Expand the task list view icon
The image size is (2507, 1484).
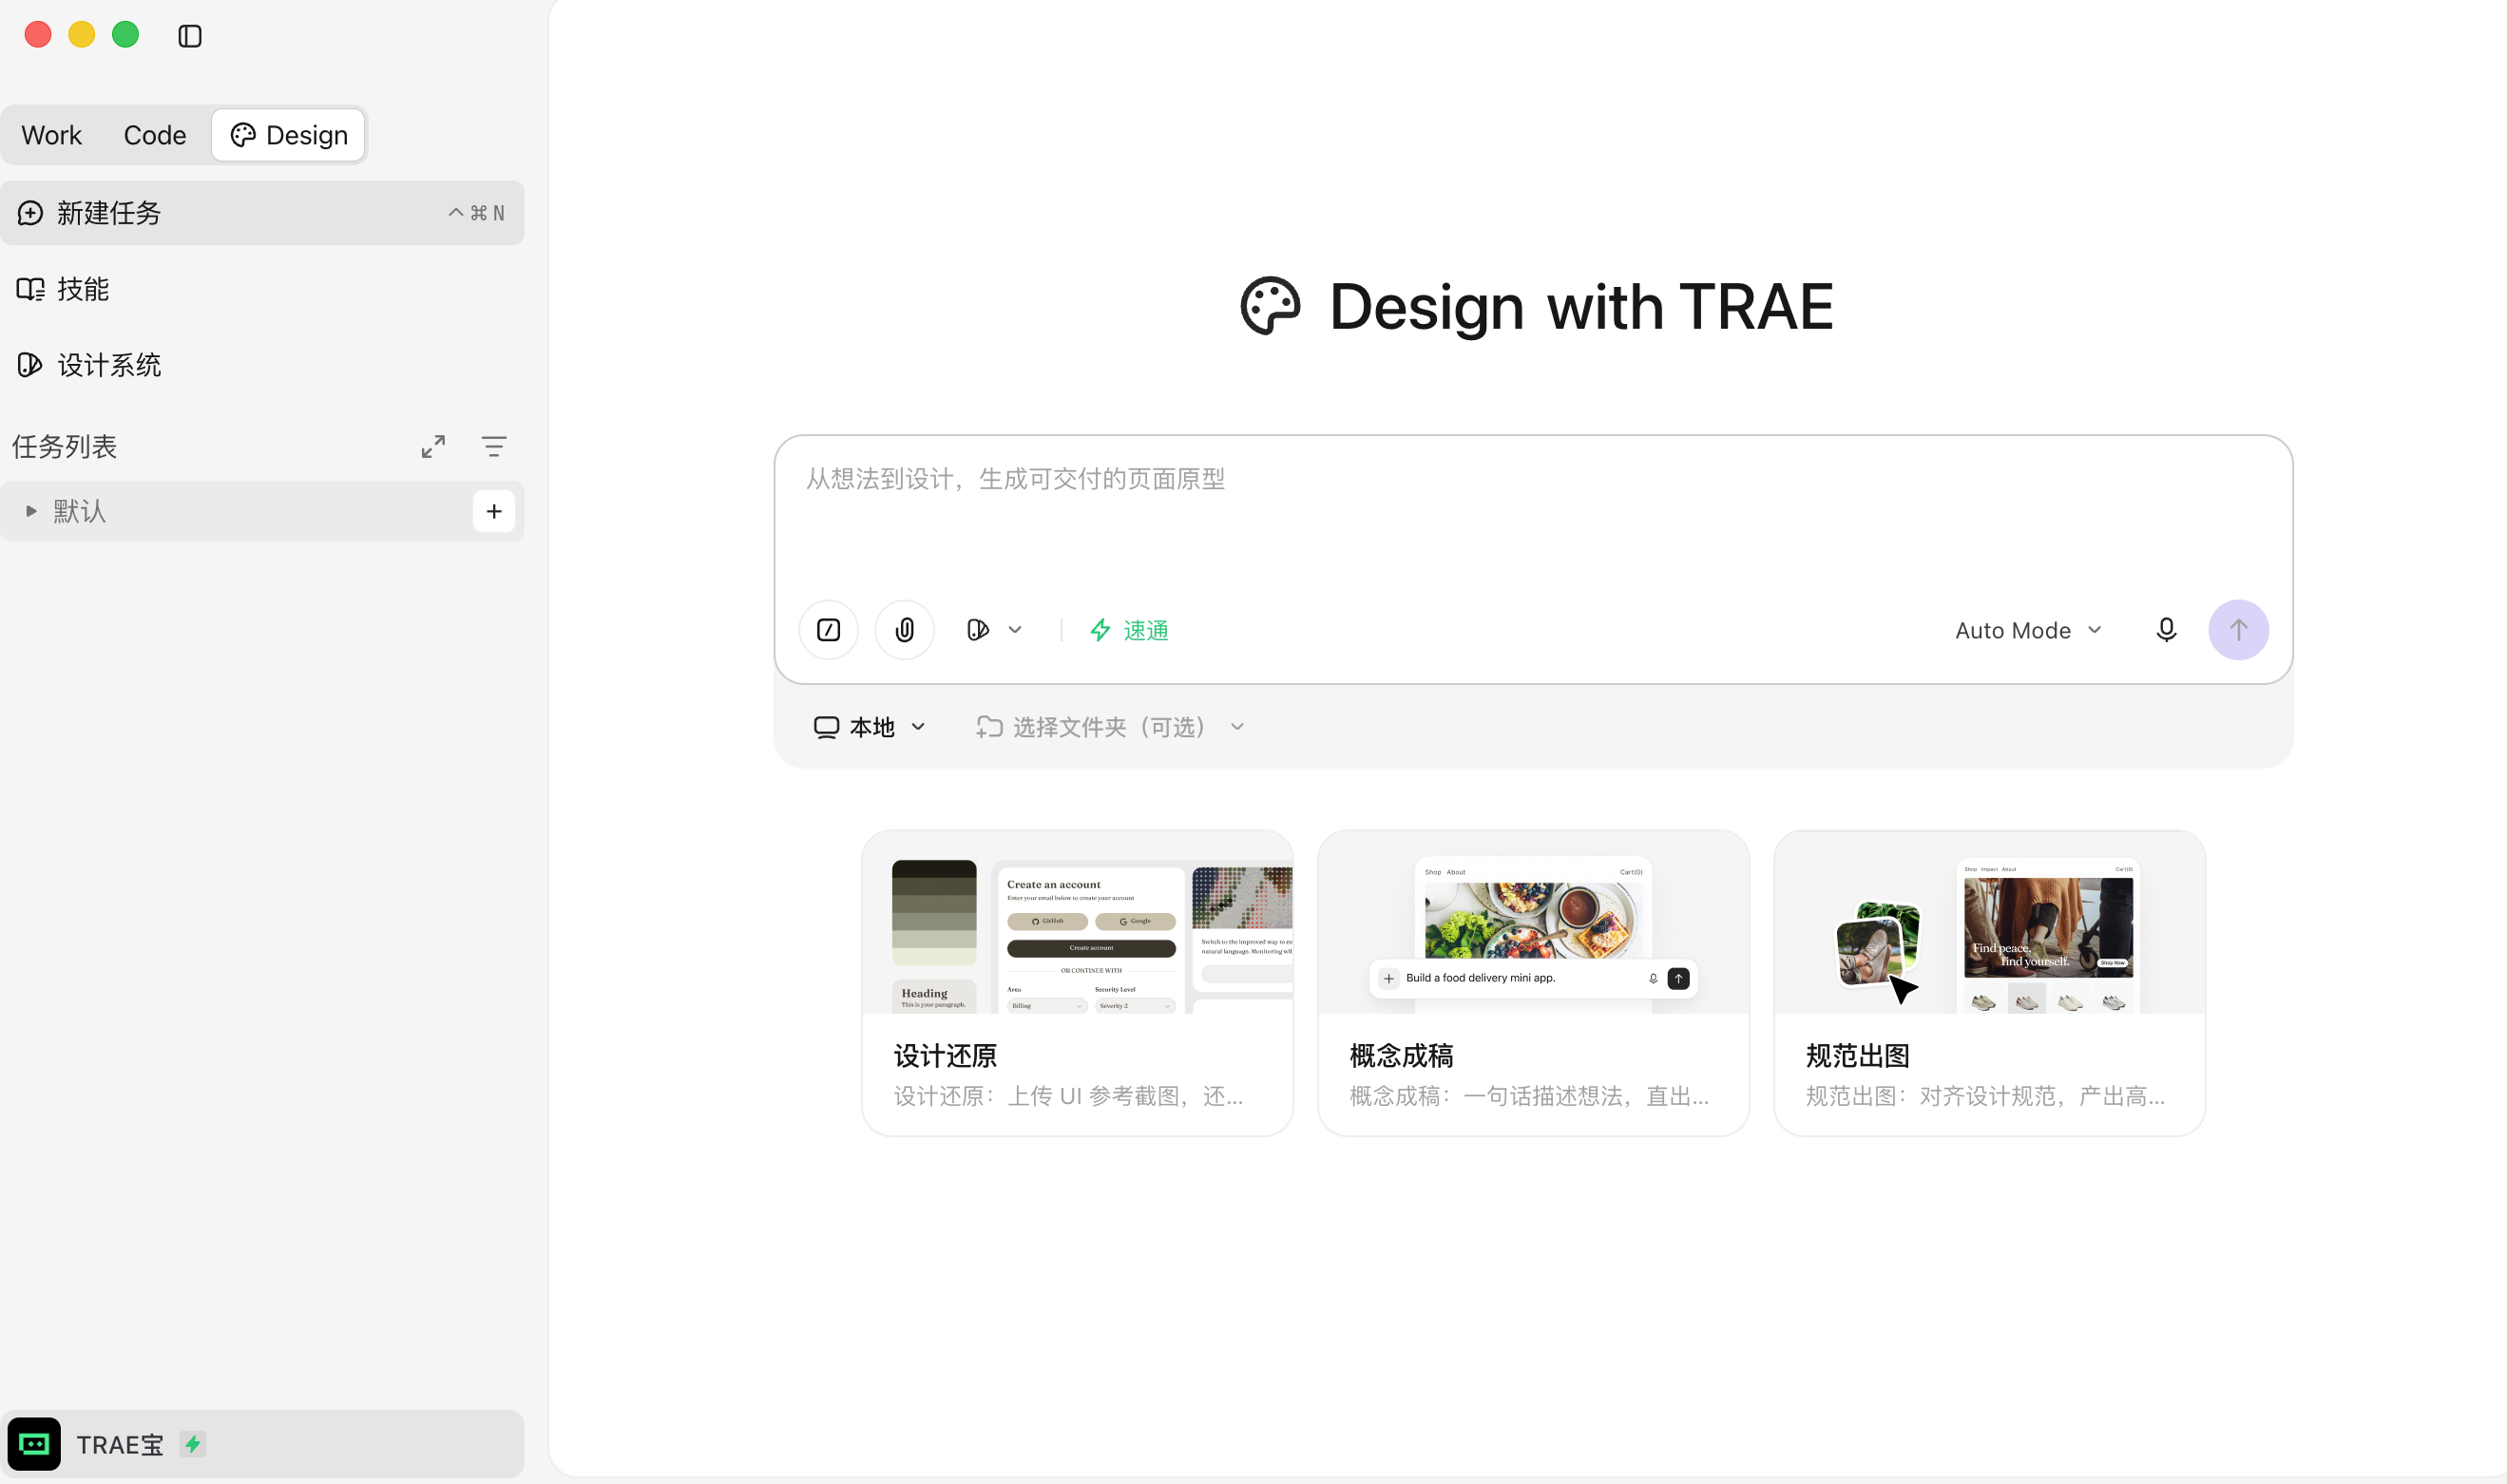pyautogui.click(x=433, y=446)
